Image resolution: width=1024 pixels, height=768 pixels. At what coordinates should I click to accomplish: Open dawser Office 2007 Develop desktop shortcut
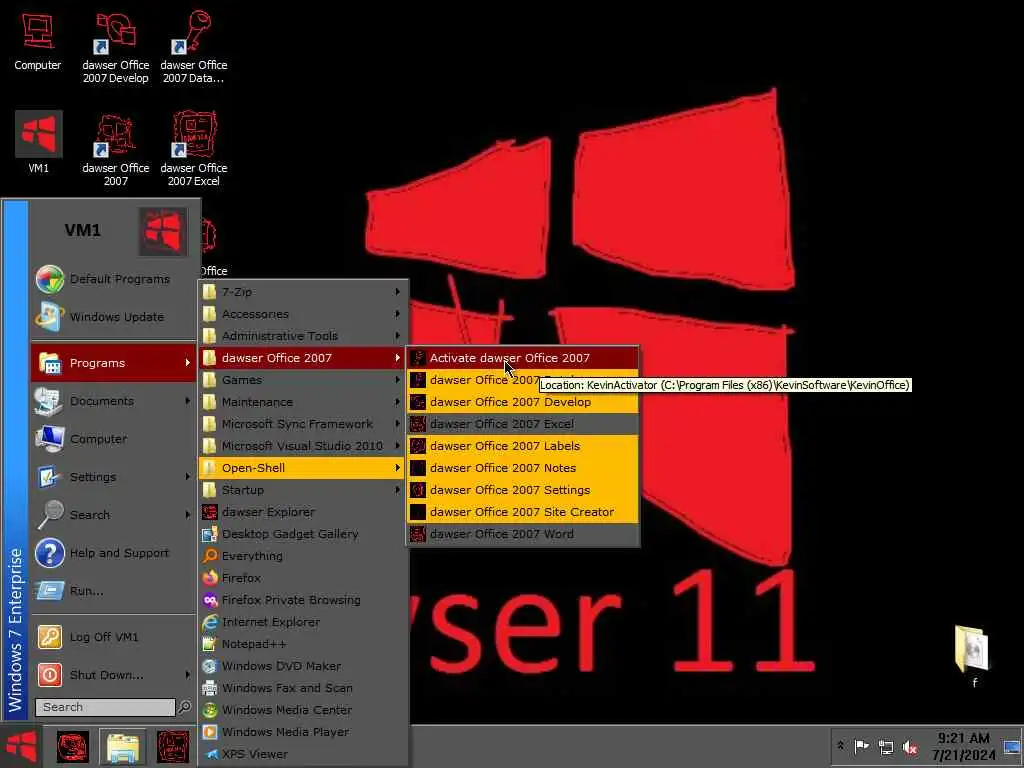[116, 47]
